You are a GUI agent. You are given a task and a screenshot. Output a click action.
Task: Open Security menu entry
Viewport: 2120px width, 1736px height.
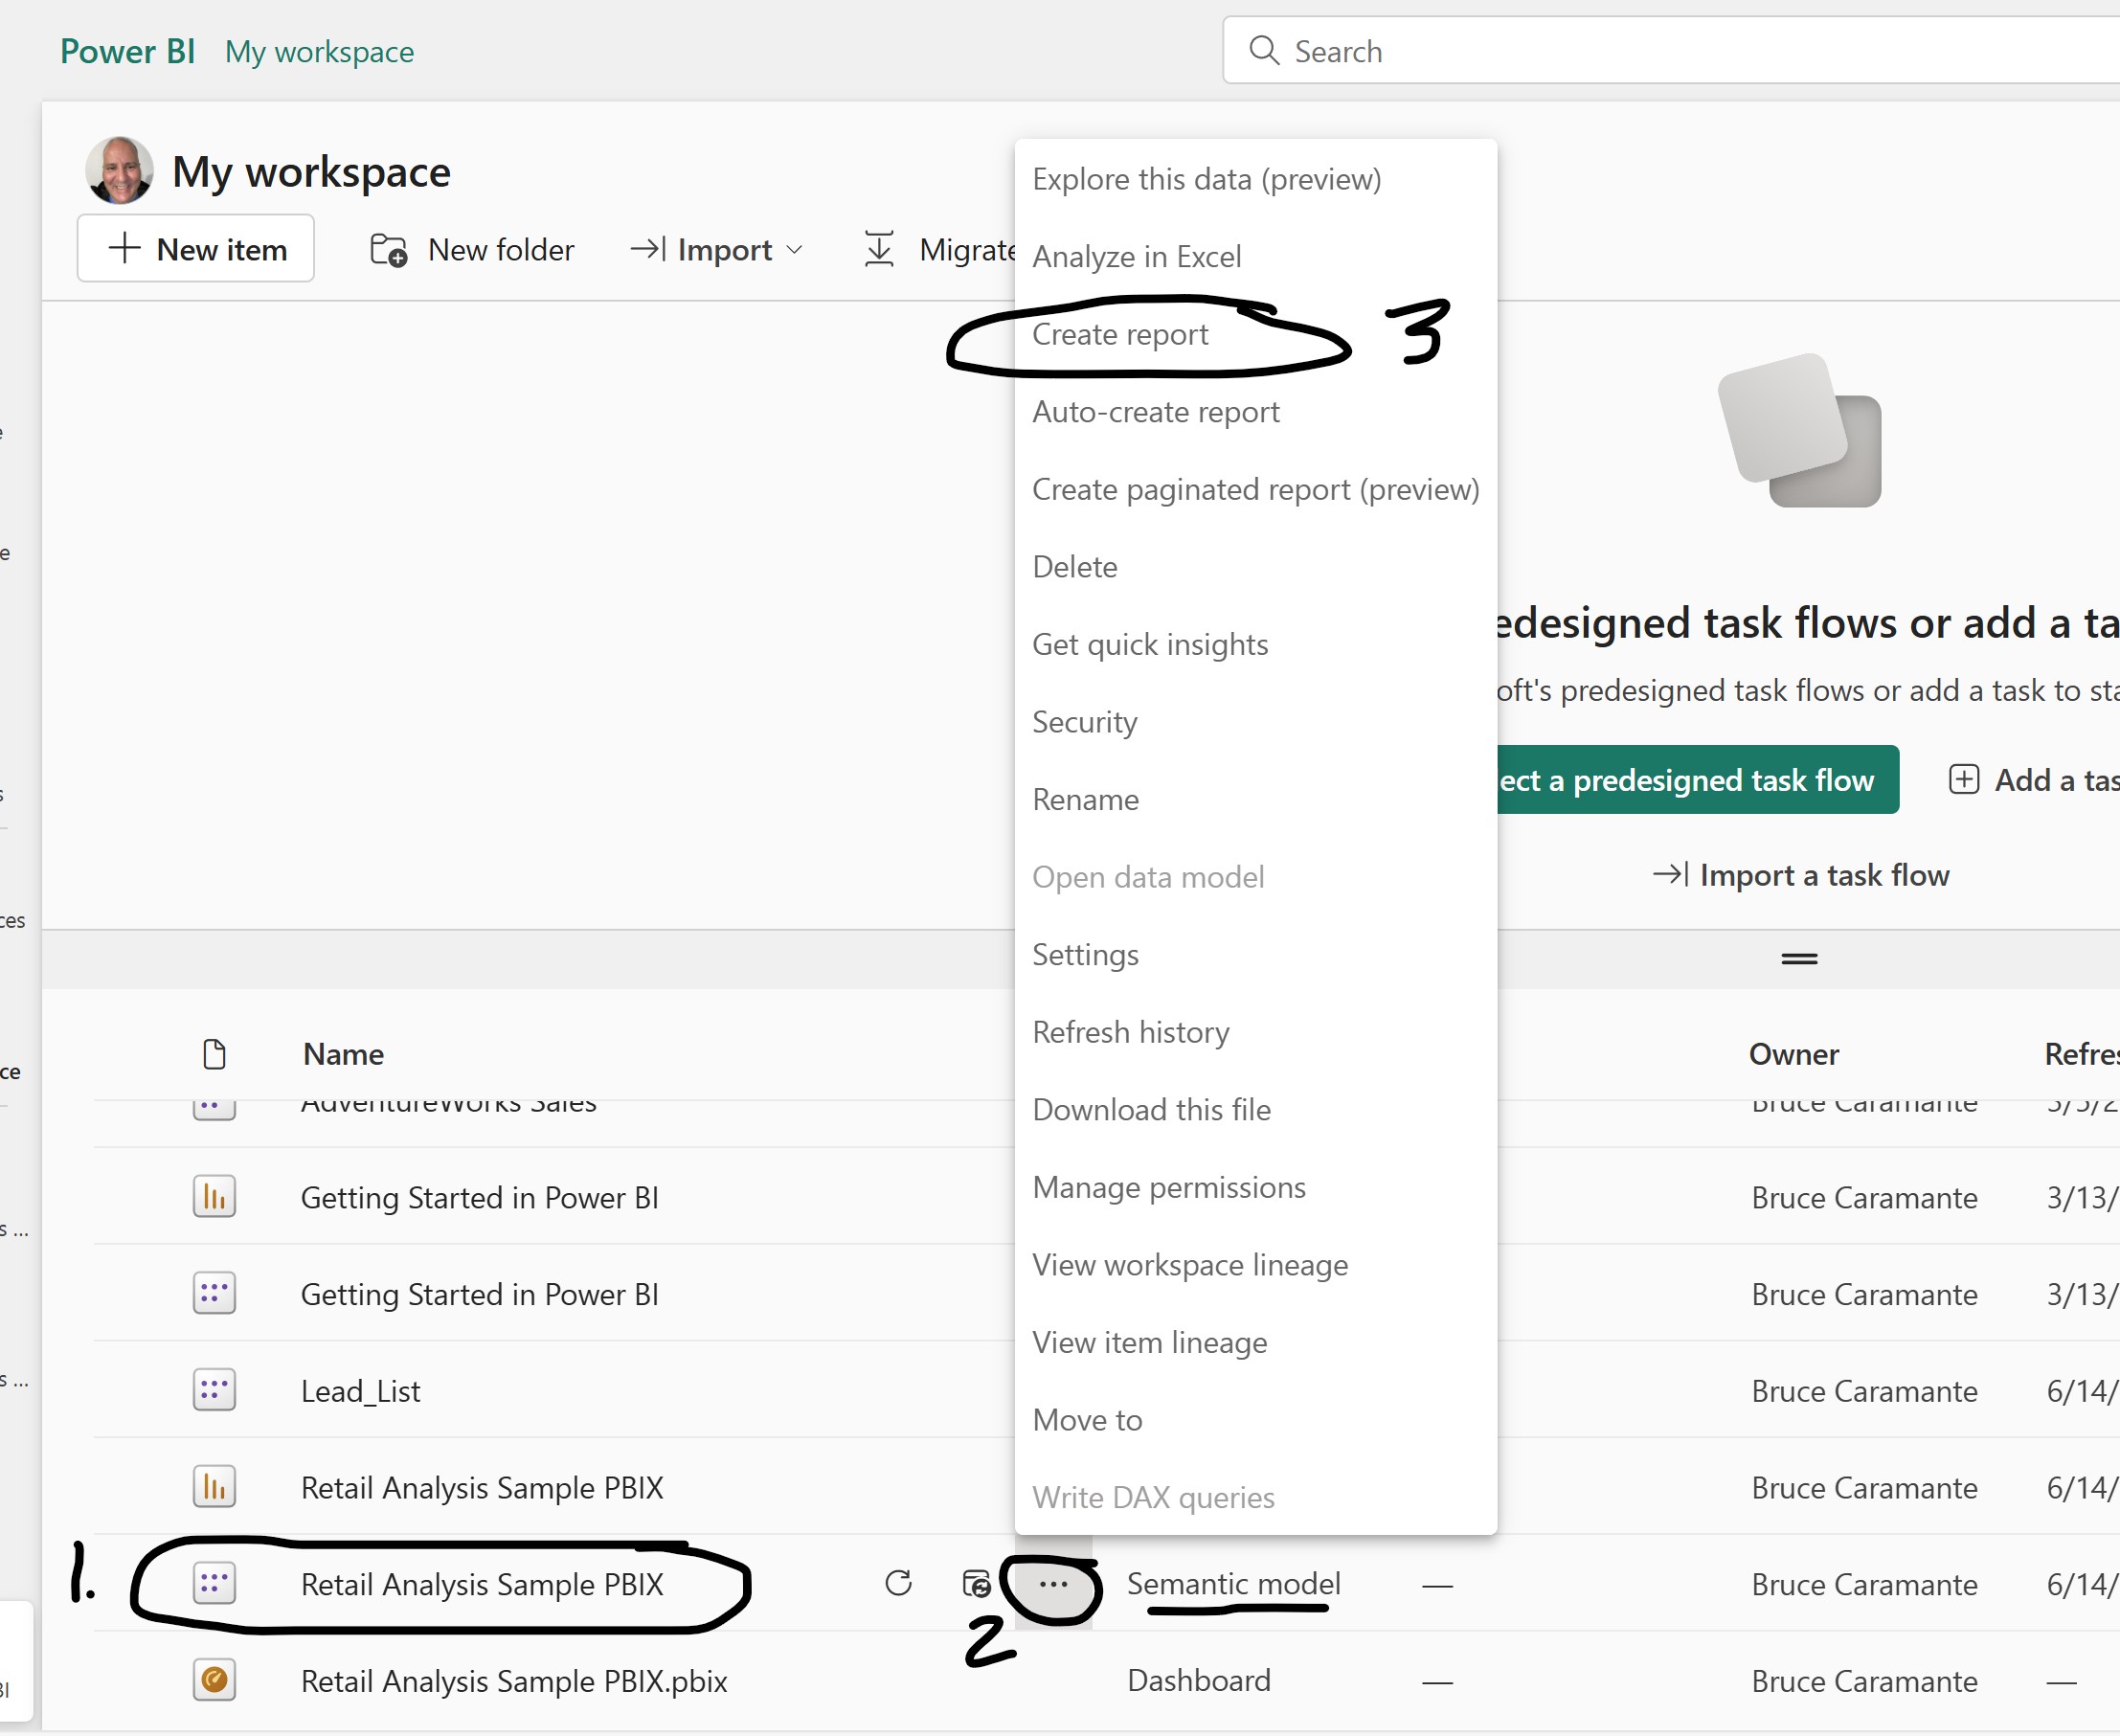[x=1085, y=722]
